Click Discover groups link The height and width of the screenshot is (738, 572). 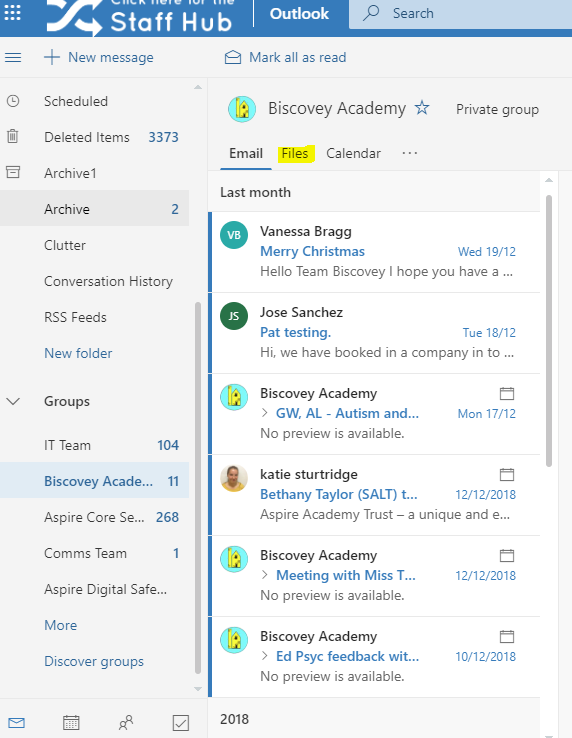(94, 661)
